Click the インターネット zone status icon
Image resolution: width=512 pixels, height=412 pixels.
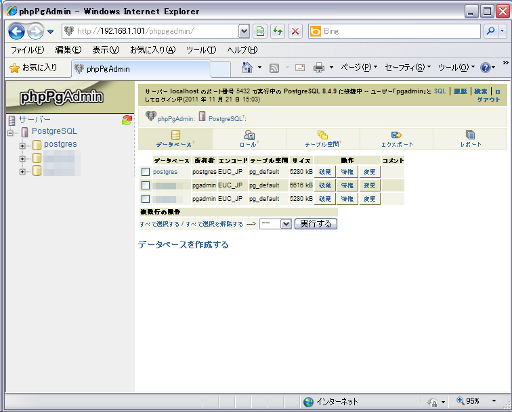click(x=308, y=402)
